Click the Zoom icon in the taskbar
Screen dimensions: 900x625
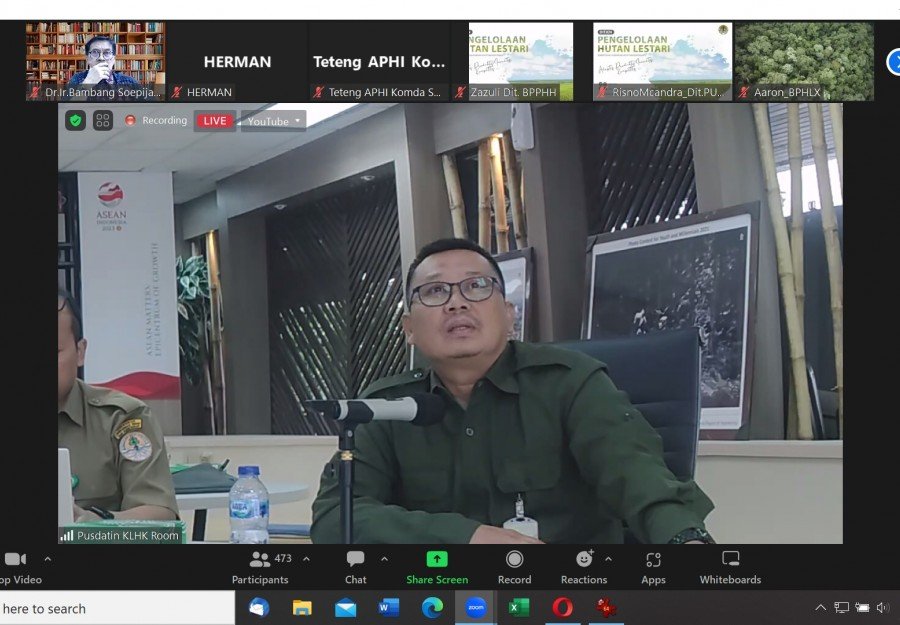(x=475, y=607)
